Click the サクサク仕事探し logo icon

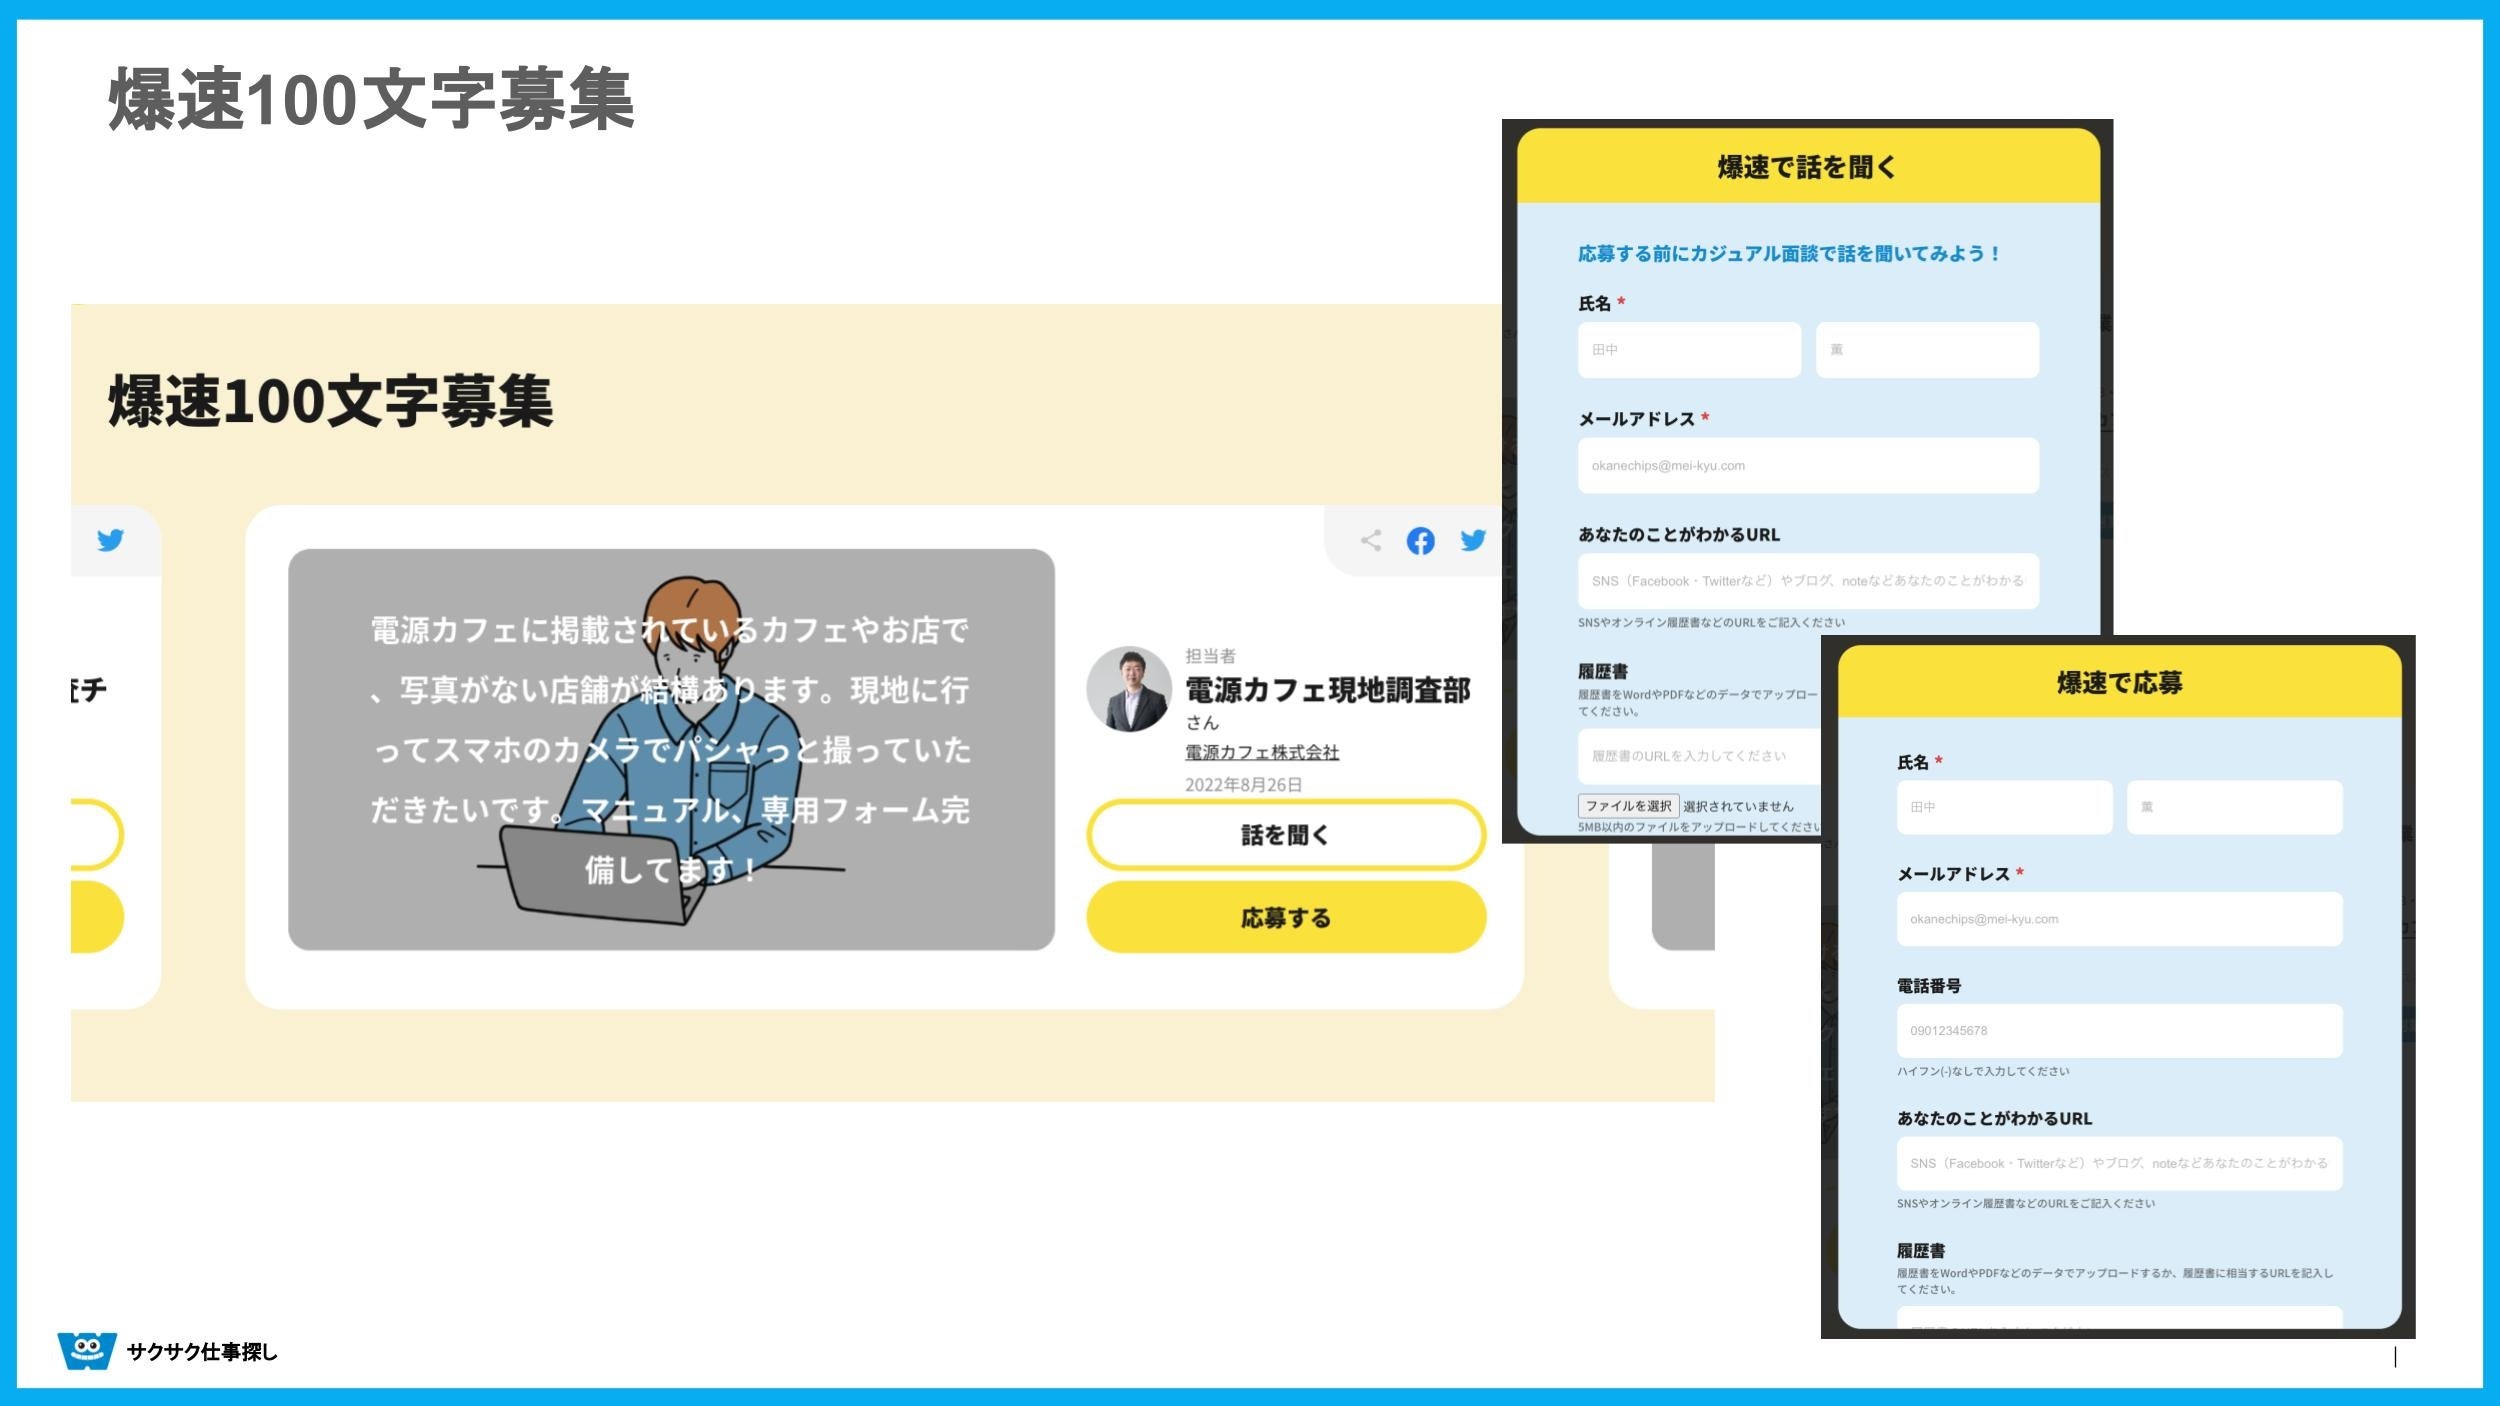click(87, 1351)
